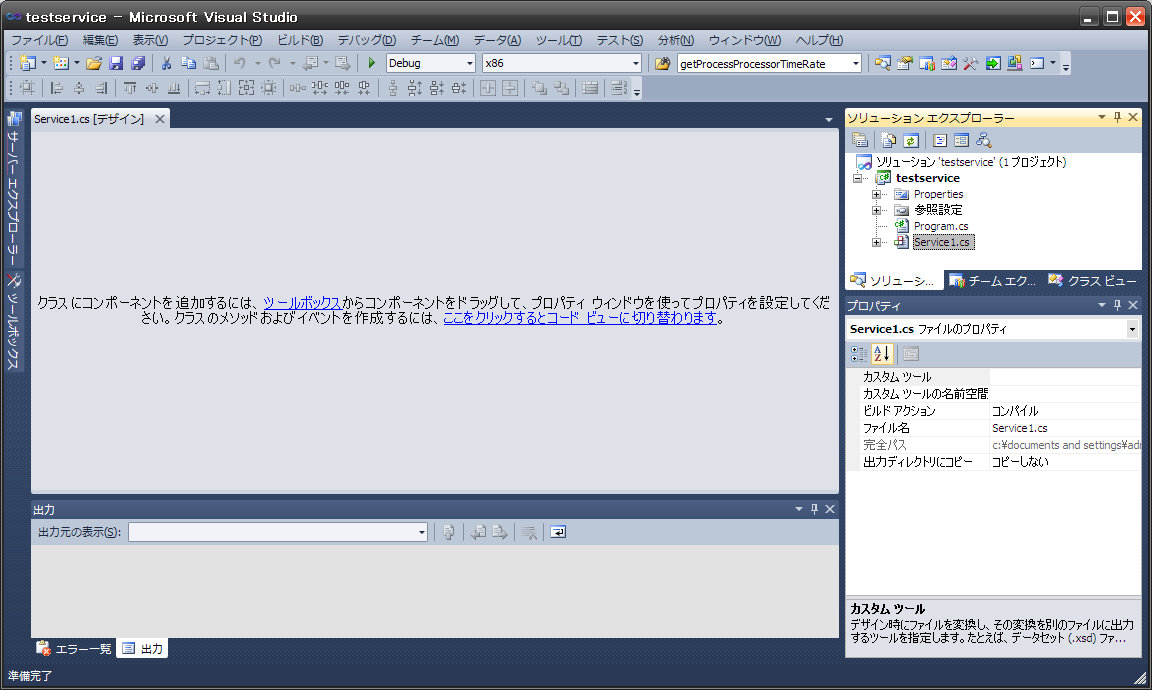Open Solution Explorer toolbar icon
Image resolution: width=1152 pixels, height=690 pixels.
coord(882,63)
